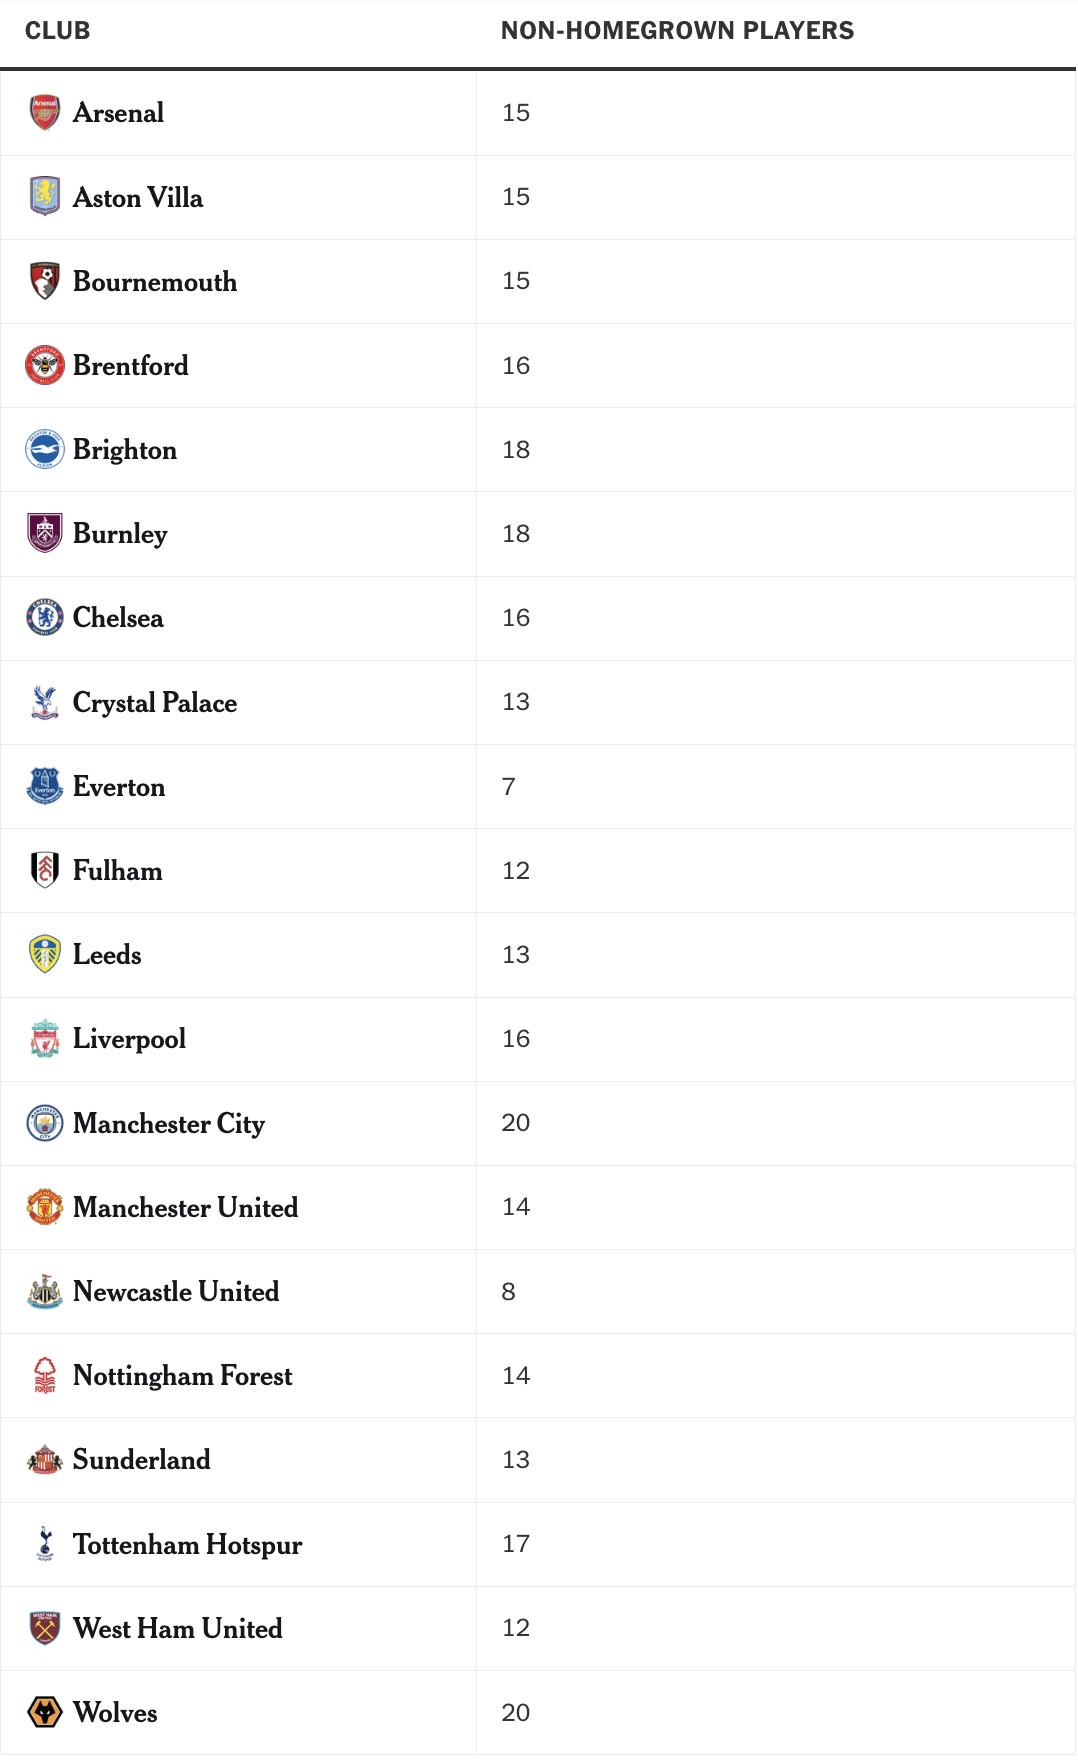Click the Wolves wolf-head logo
The width and height of the screenshot is (1078, 1760).
[45, 1712]
